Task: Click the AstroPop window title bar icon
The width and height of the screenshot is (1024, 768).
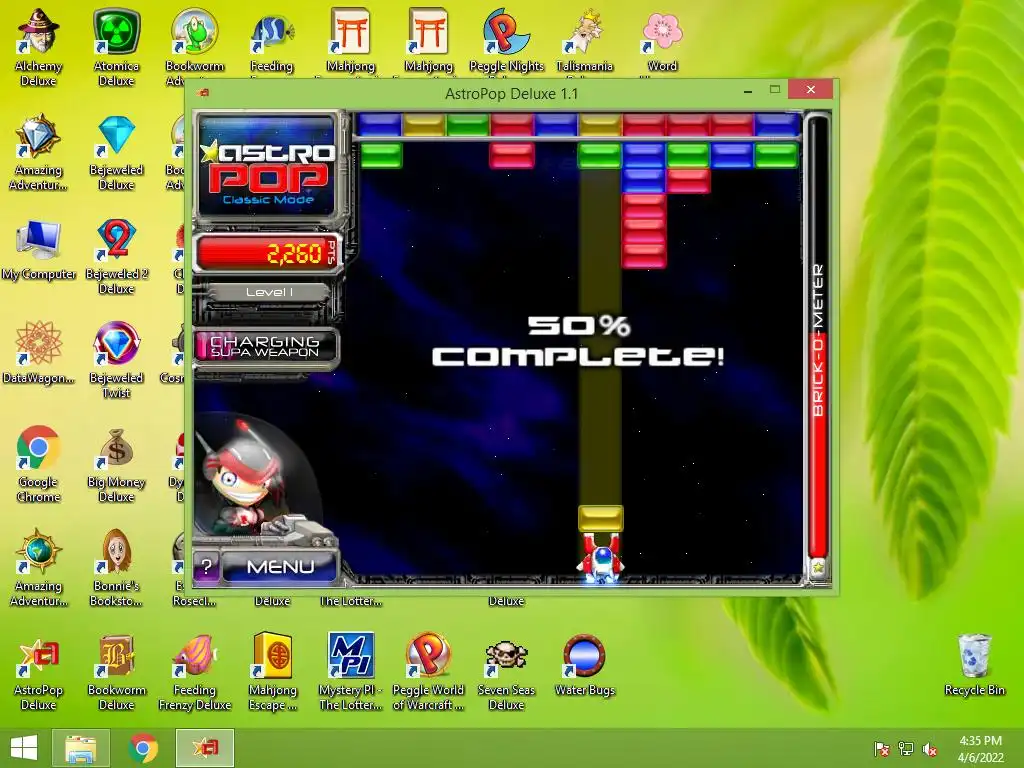Action: pos(203,93)
